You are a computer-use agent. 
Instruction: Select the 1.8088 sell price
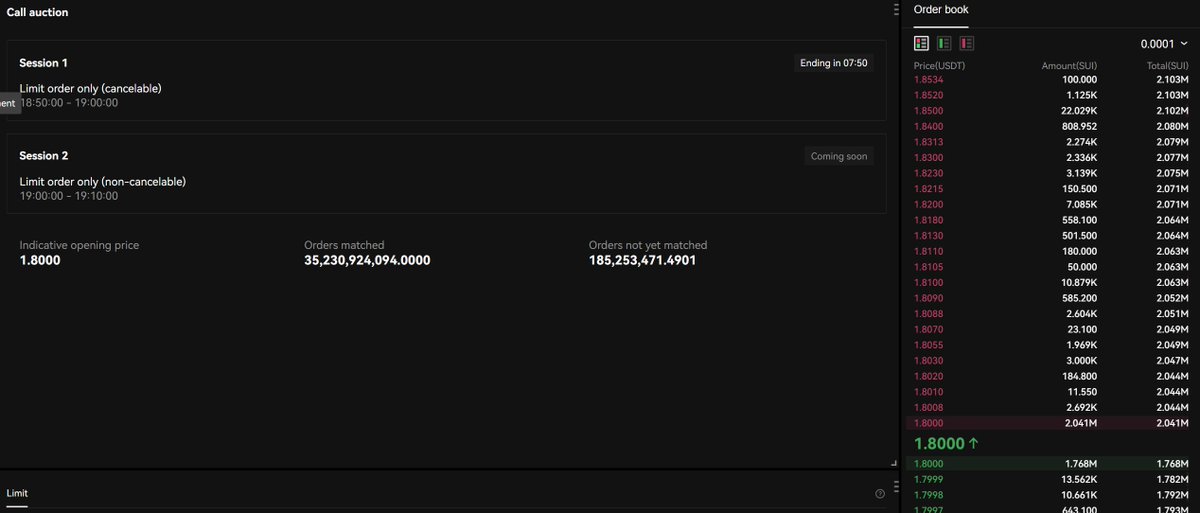[928, 313]
